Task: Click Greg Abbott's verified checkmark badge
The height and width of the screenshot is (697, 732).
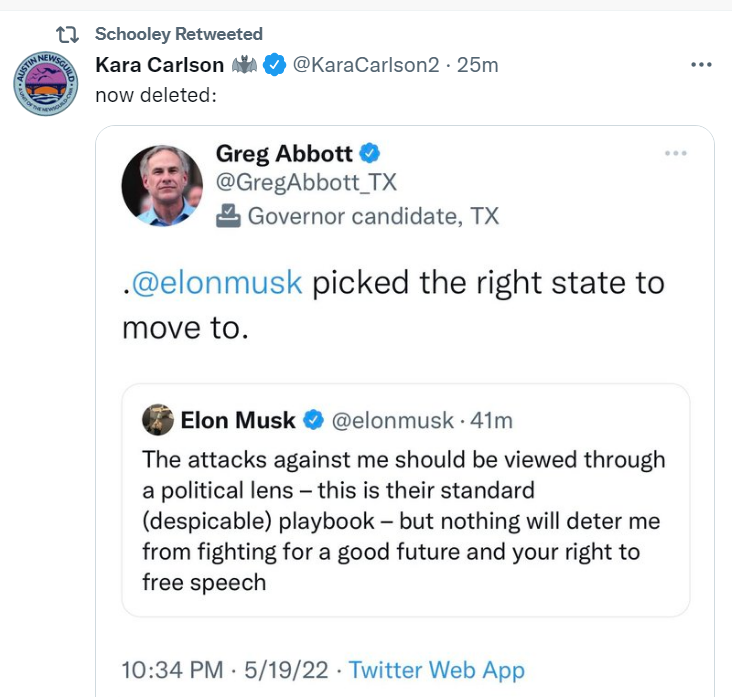Action: (370, 154)
